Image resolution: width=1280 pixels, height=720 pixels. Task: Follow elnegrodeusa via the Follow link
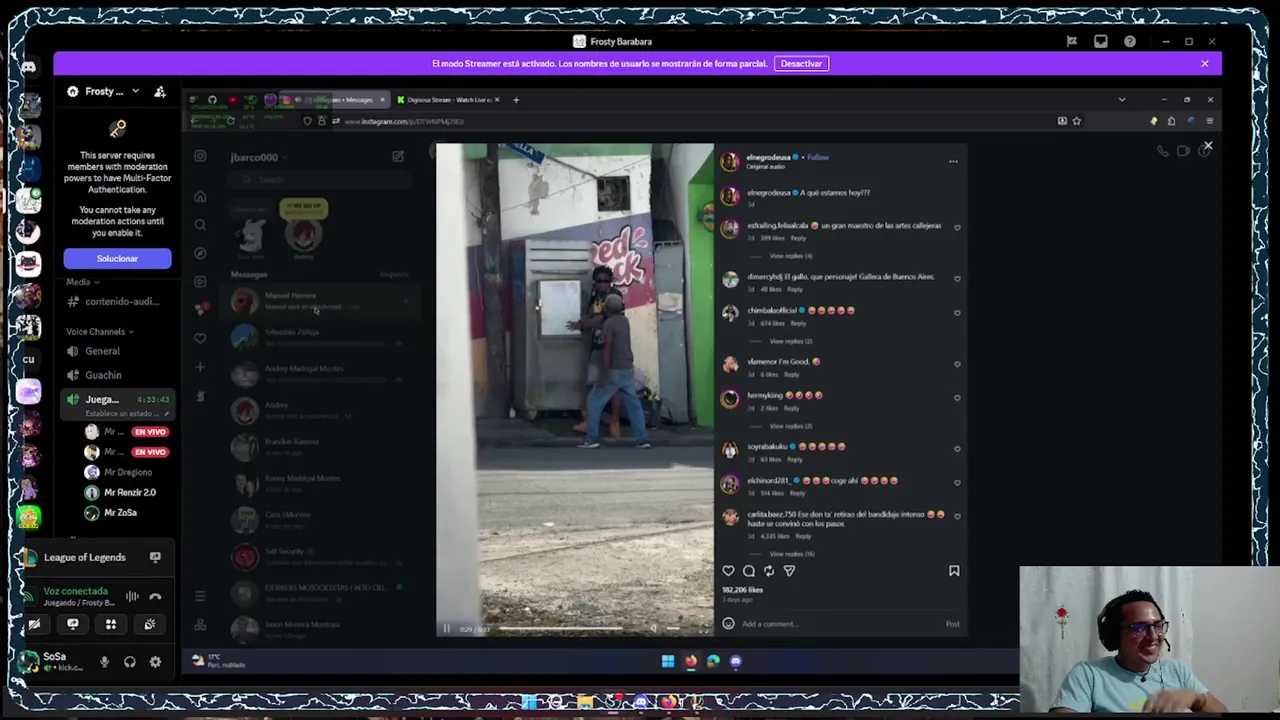[818, 157]
